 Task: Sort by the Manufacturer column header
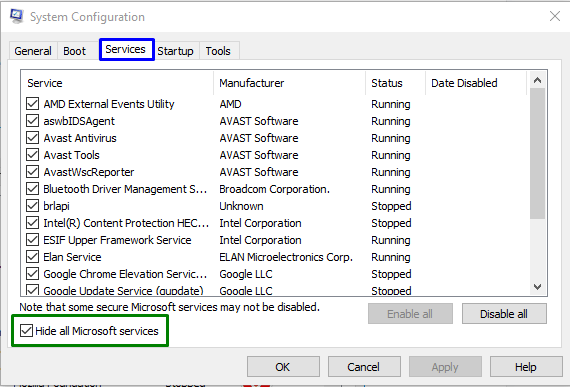pos(289,83)
